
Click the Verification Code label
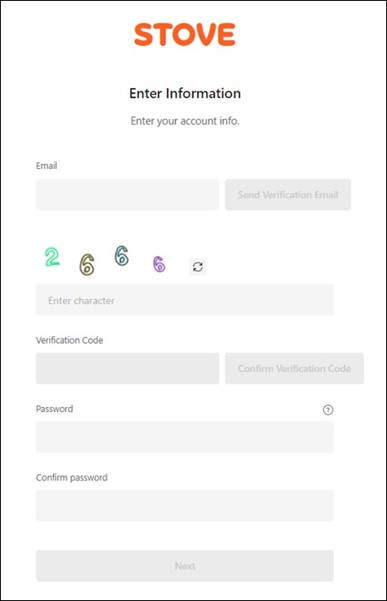tap(69, 340)
